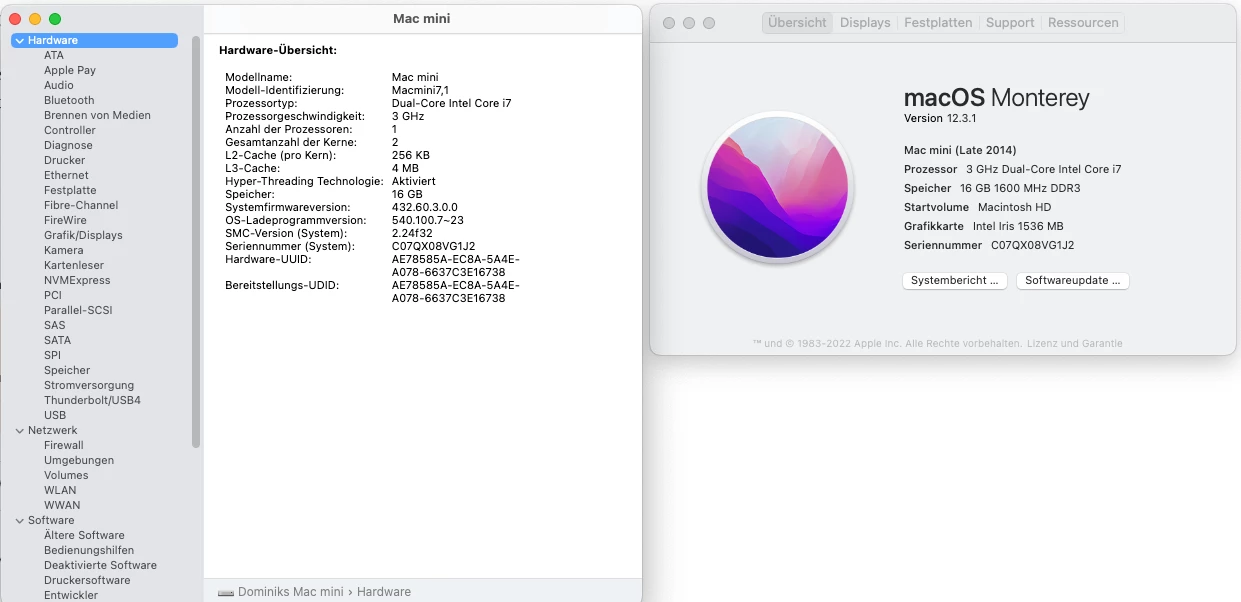This screenshot has height=602, width=1241.
Task: Click the Macmini7,1 model identifier value
Action: pos(420,90)
